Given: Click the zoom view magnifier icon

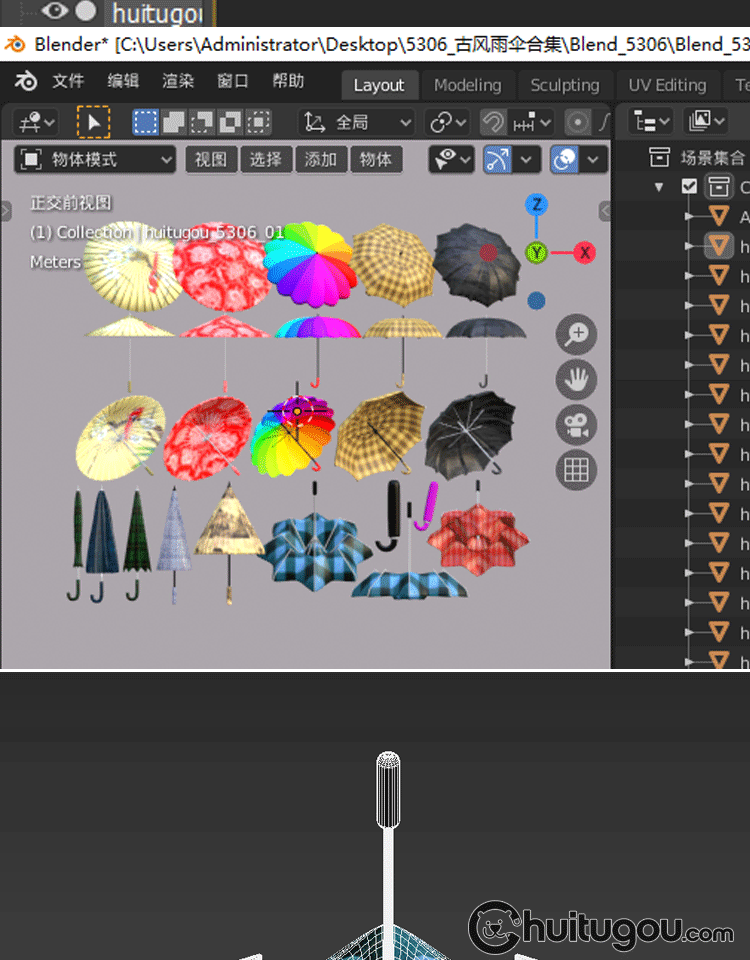Looking at the screenshot, I should (576, 336).
